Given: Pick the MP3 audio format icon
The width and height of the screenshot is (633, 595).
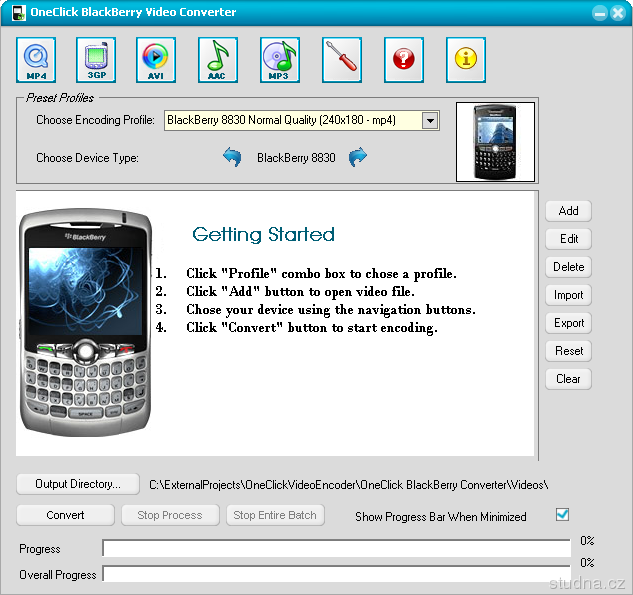Looking at the screenshot, I should coord(280,60).
